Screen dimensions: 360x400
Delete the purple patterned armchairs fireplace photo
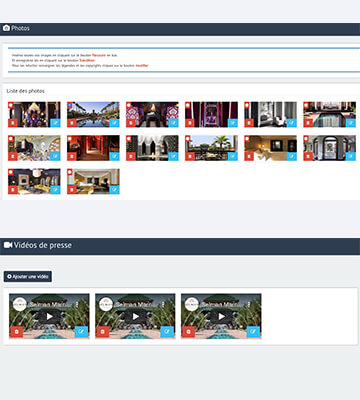coord(131,123)
